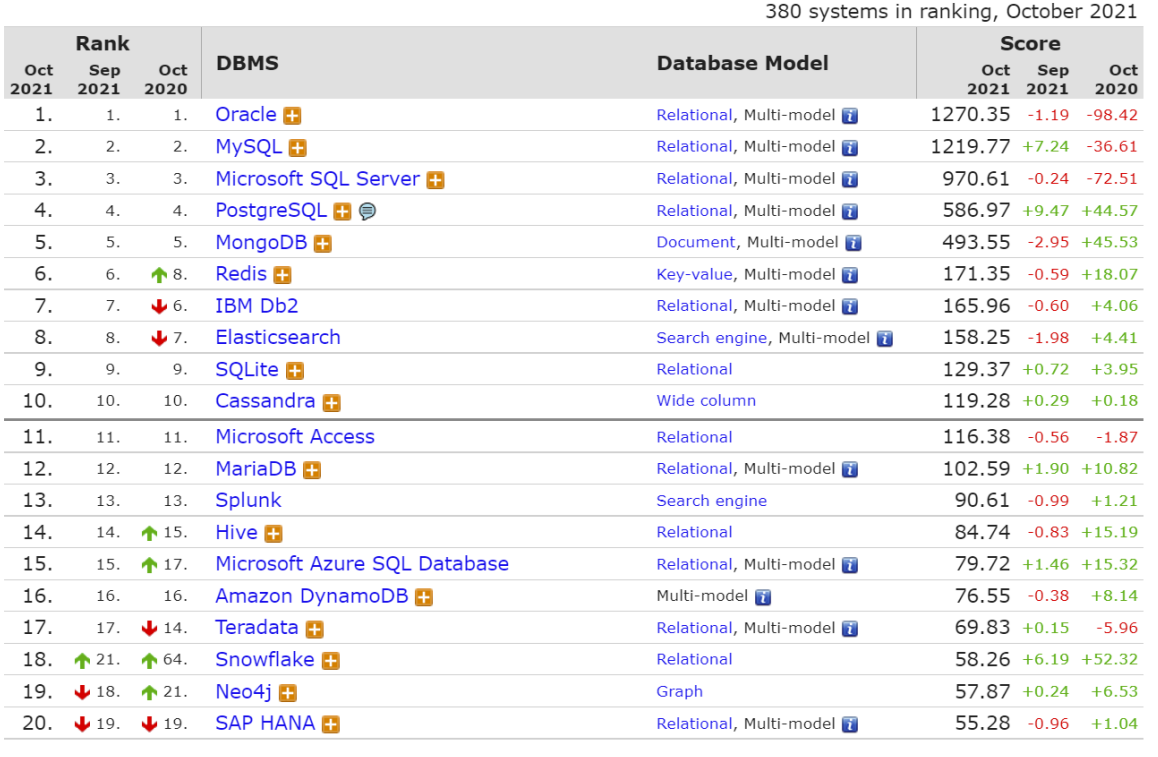1158x757 pixels.
Task: Click the Relational link in SQLite row
Action: [694, 369]
